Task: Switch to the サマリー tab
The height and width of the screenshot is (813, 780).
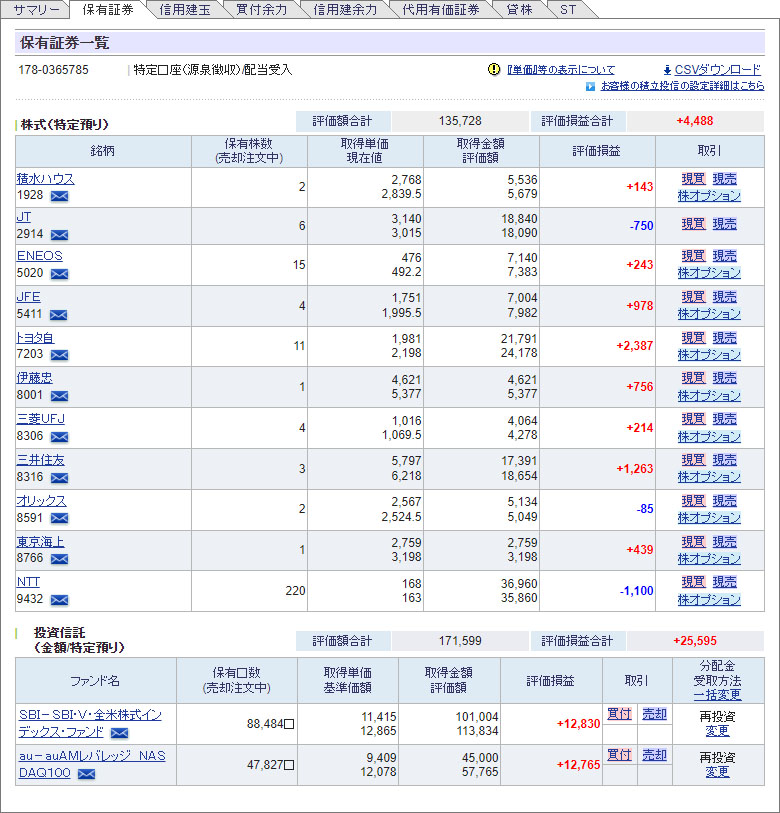Action: [37, 10]
